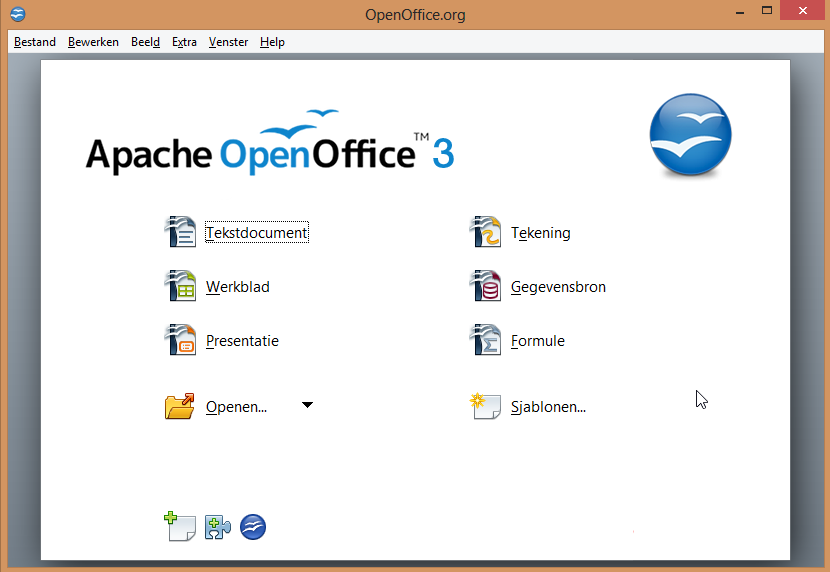The width and height of the screenshot is (830, 572).
Task: Open the Venster menu
Action: [228, 42]
